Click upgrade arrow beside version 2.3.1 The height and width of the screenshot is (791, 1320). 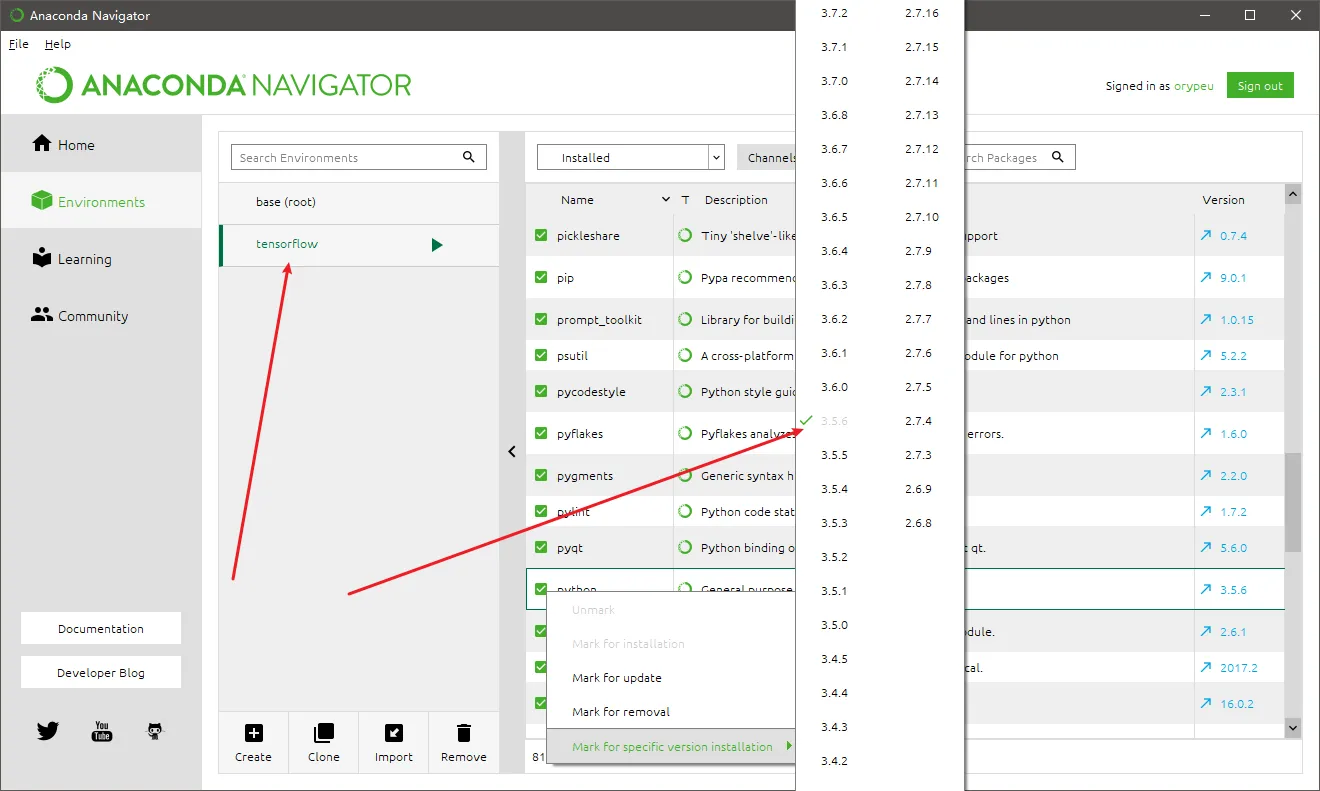(x=1205, y=392)
